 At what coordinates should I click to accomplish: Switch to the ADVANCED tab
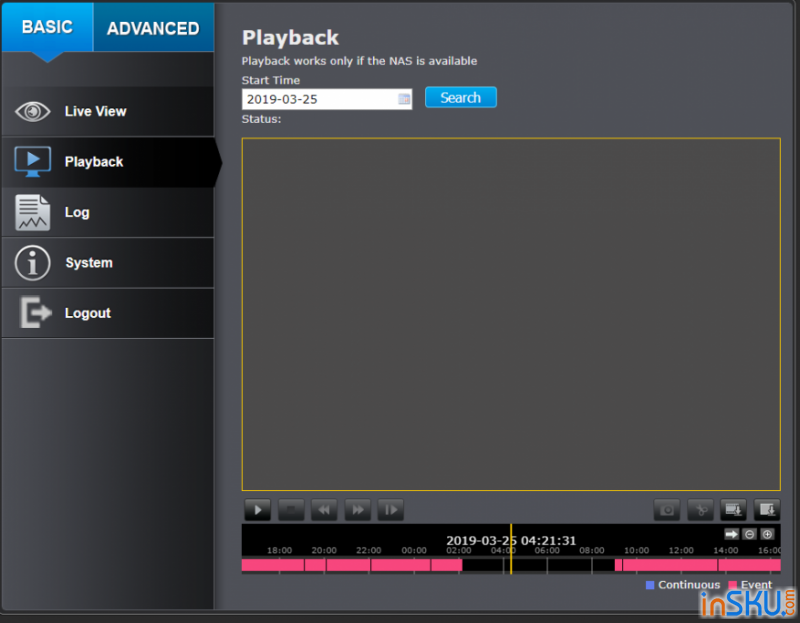click(153, 28)
